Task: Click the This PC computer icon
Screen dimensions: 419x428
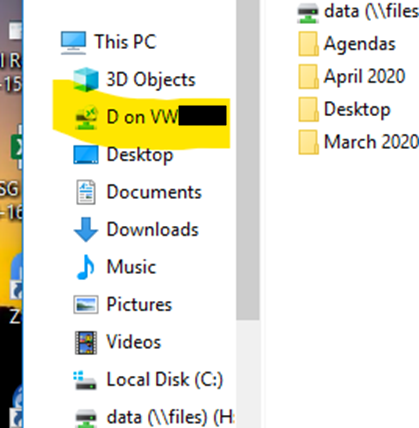Action: (73, 43)
